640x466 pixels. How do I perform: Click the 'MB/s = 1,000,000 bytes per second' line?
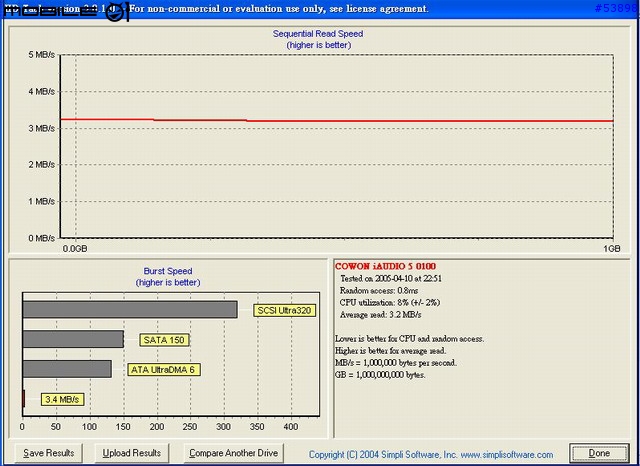point(396,363)
